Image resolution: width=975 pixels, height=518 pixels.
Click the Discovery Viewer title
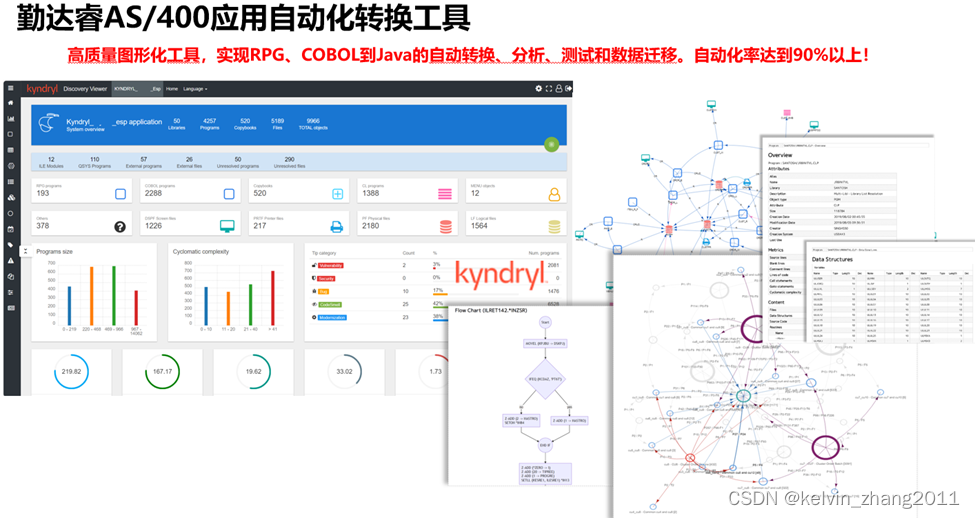coord(85,89)
